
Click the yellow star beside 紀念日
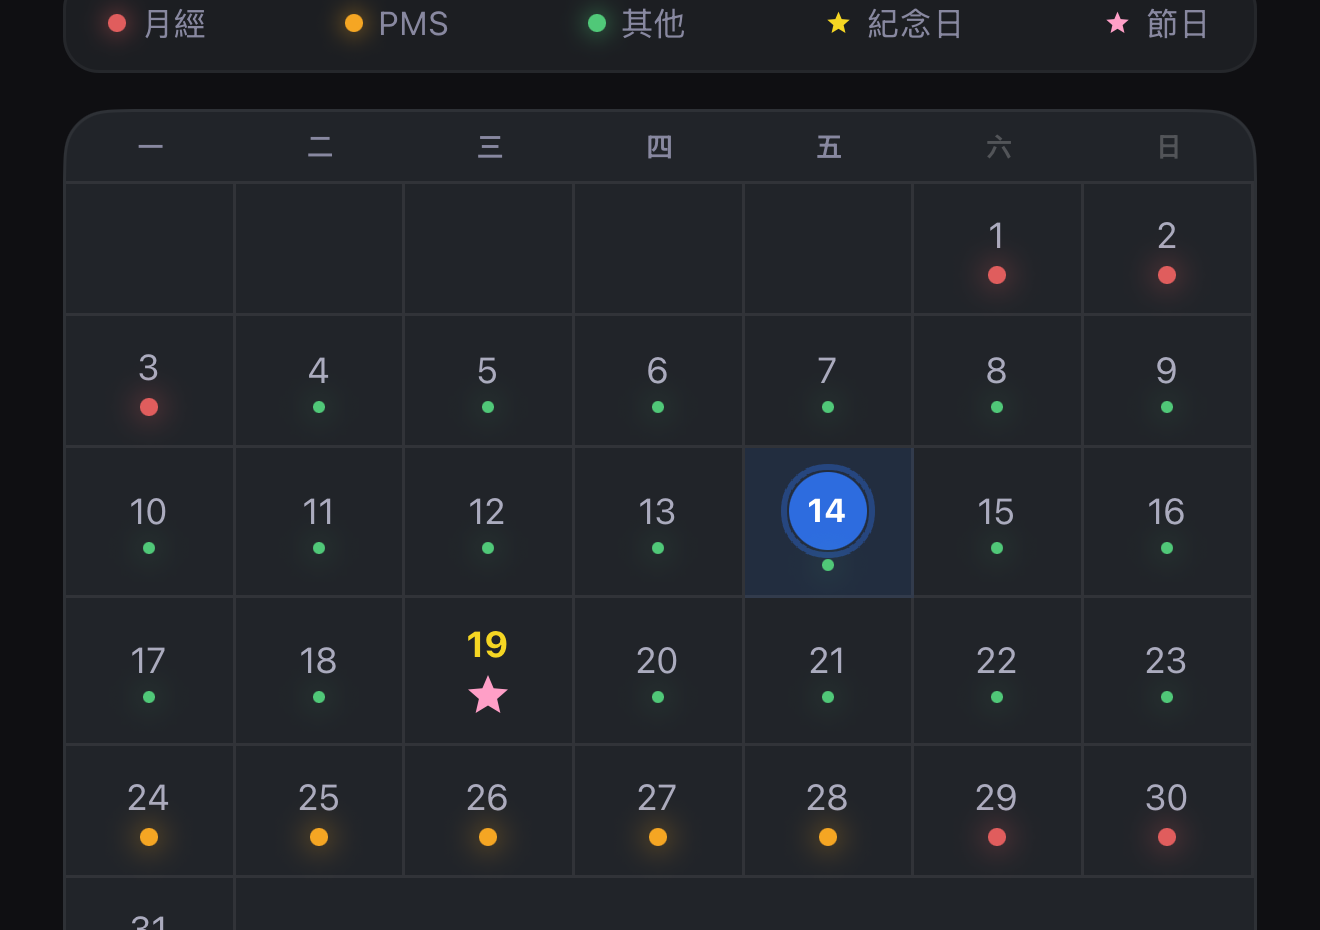coord(839,23)
